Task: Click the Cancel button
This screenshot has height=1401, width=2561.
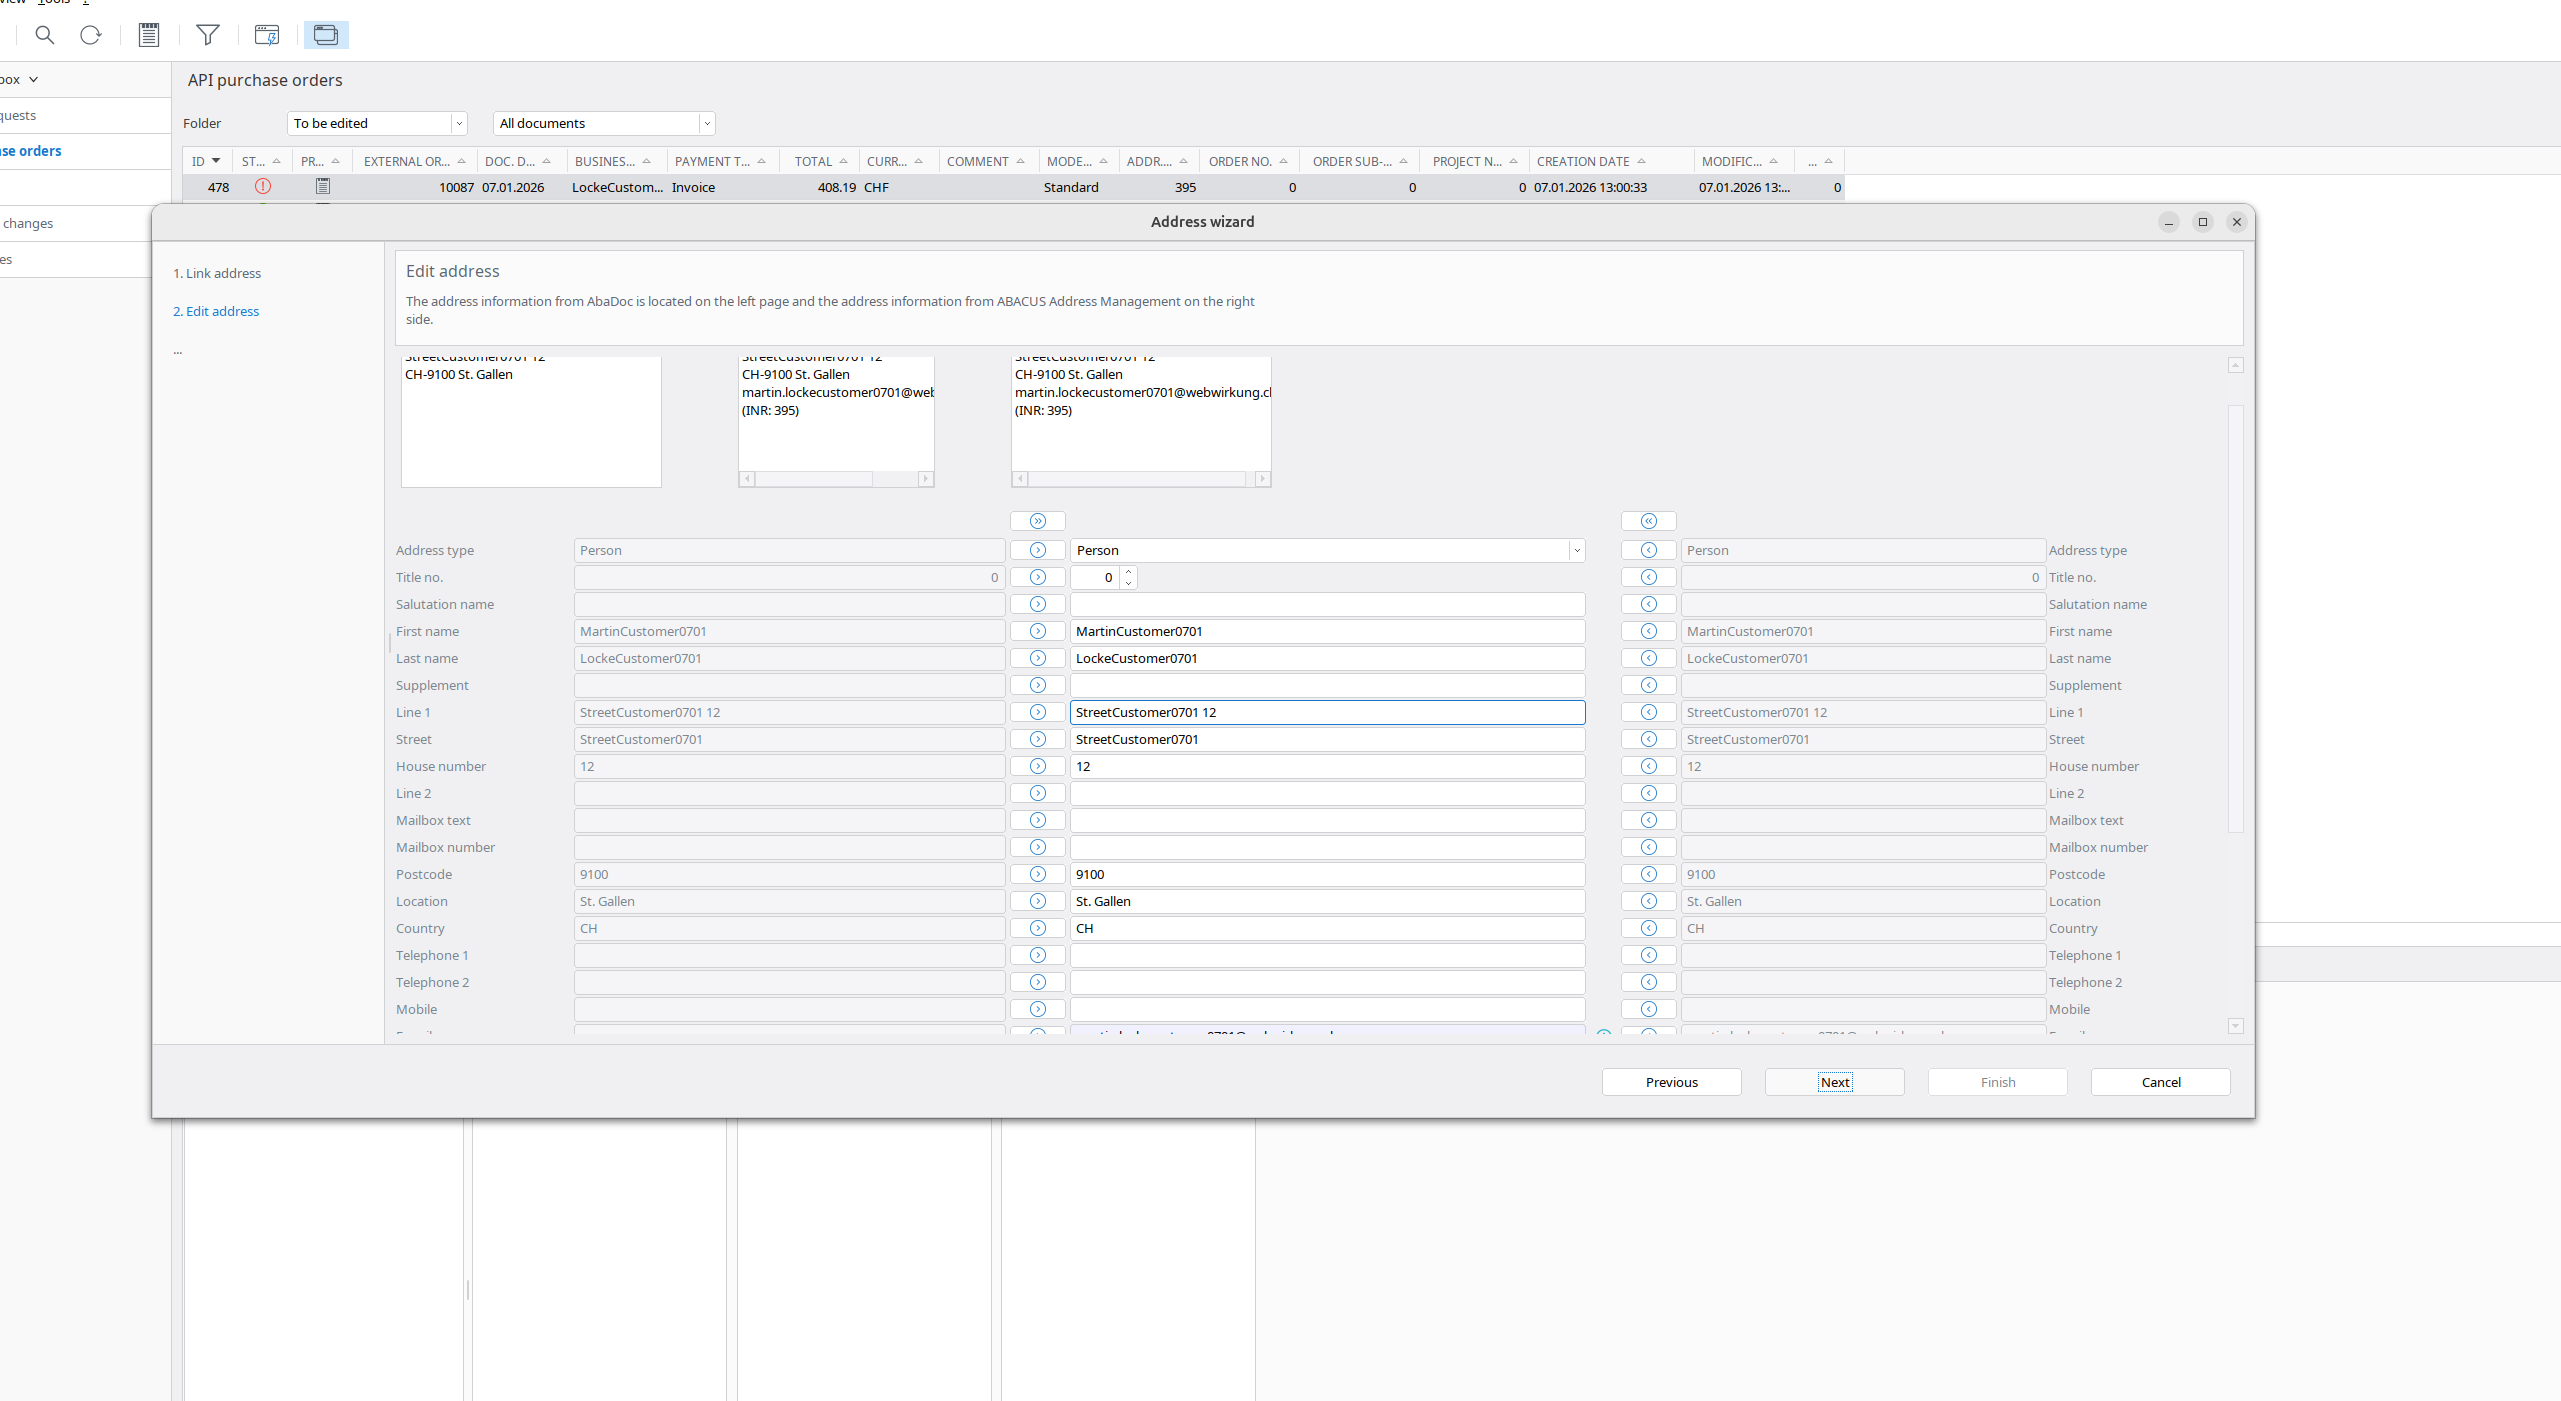Action: click(x=2159, y=1082)
